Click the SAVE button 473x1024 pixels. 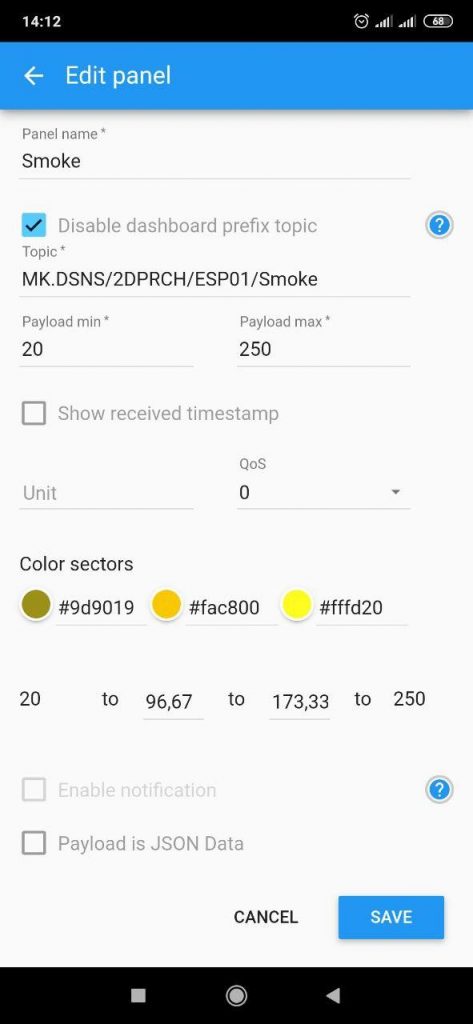point(391,917)
